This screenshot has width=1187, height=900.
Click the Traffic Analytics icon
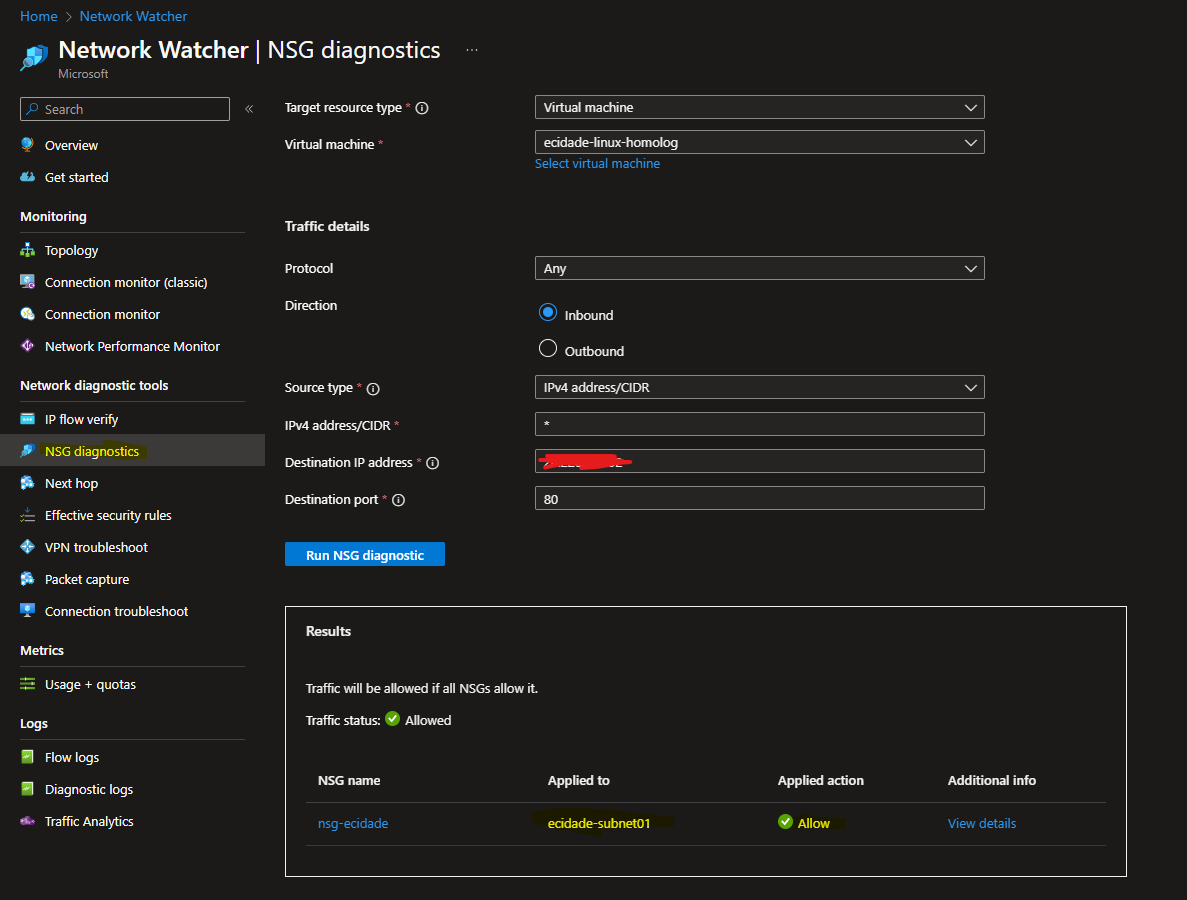(27, 821)
